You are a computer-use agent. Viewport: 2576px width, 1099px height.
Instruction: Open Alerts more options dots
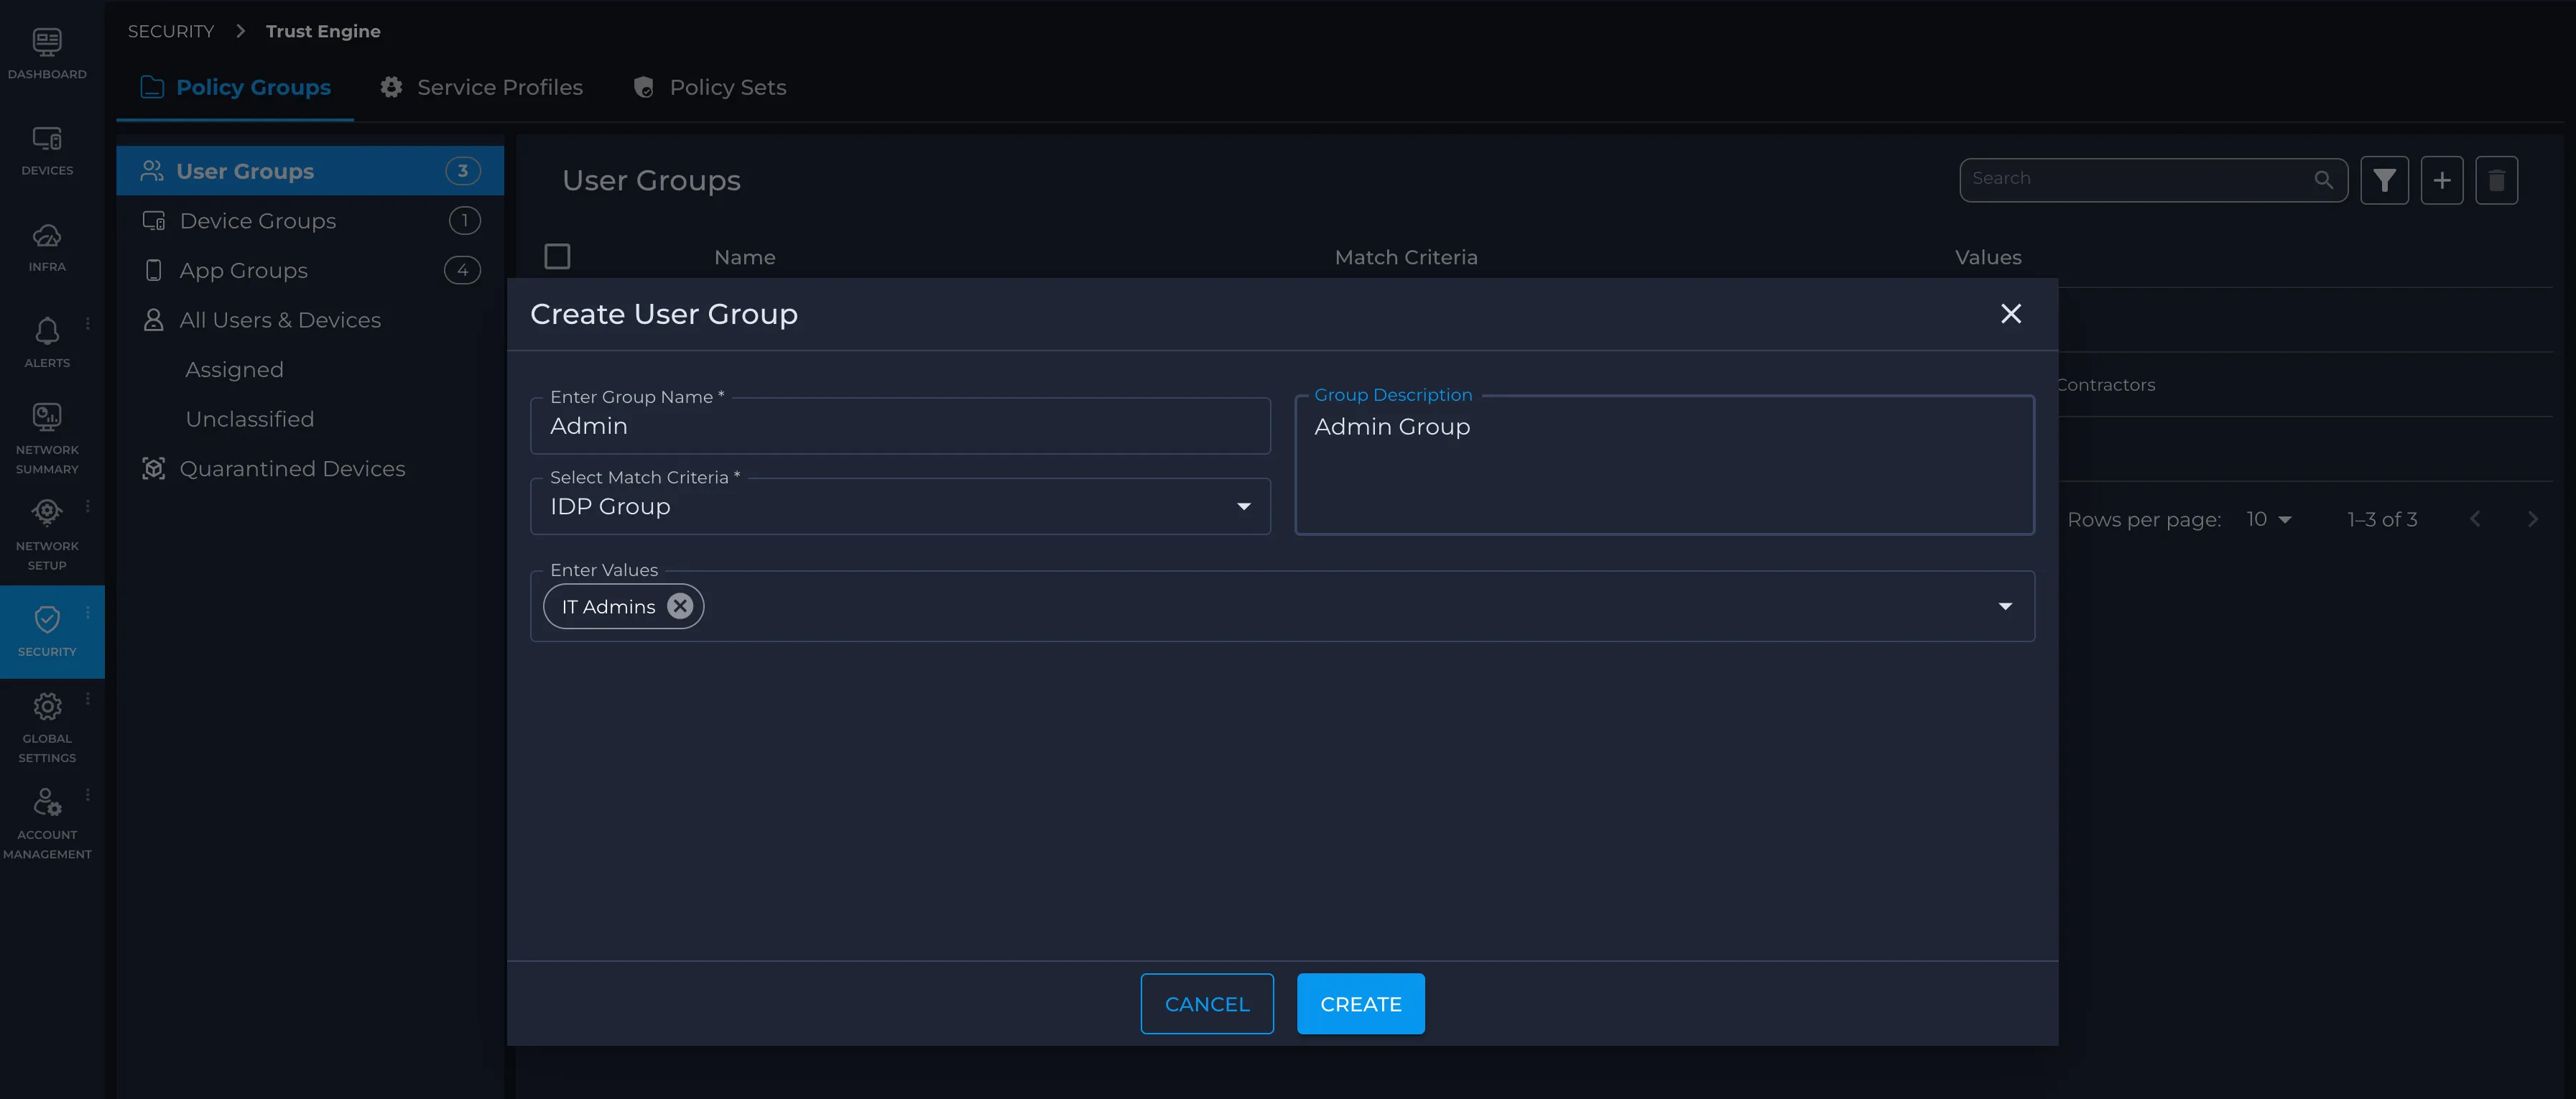coord(88,323)
